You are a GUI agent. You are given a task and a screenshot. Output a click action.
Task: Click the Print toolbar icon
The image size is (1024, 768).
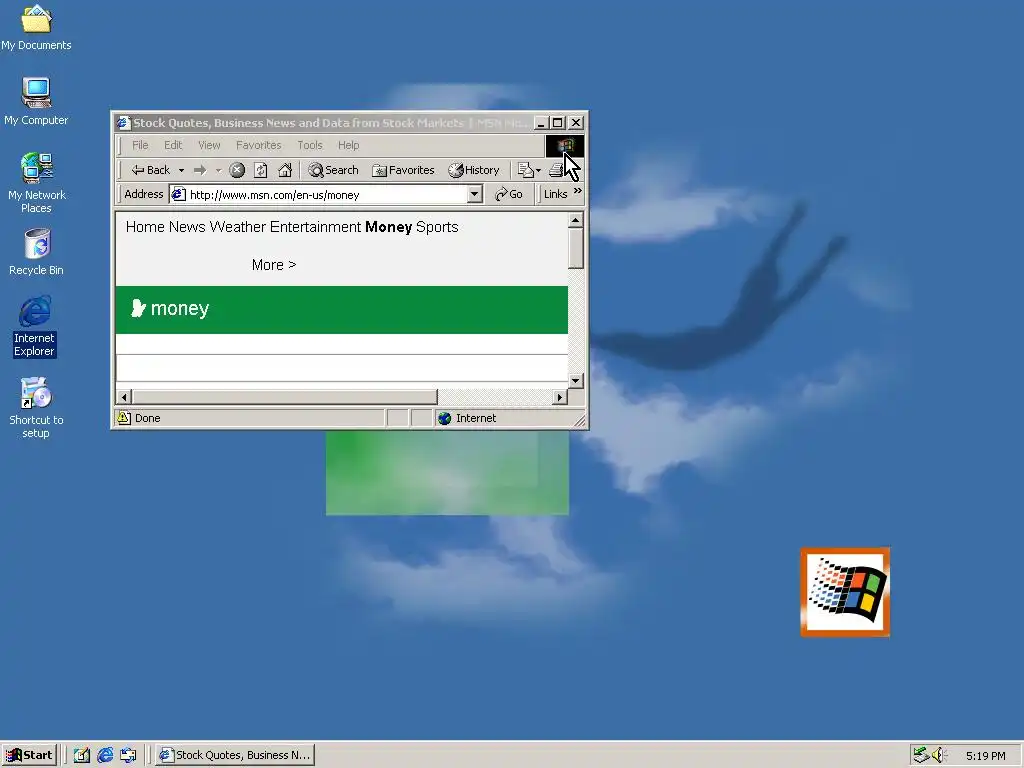pos(556,170)
